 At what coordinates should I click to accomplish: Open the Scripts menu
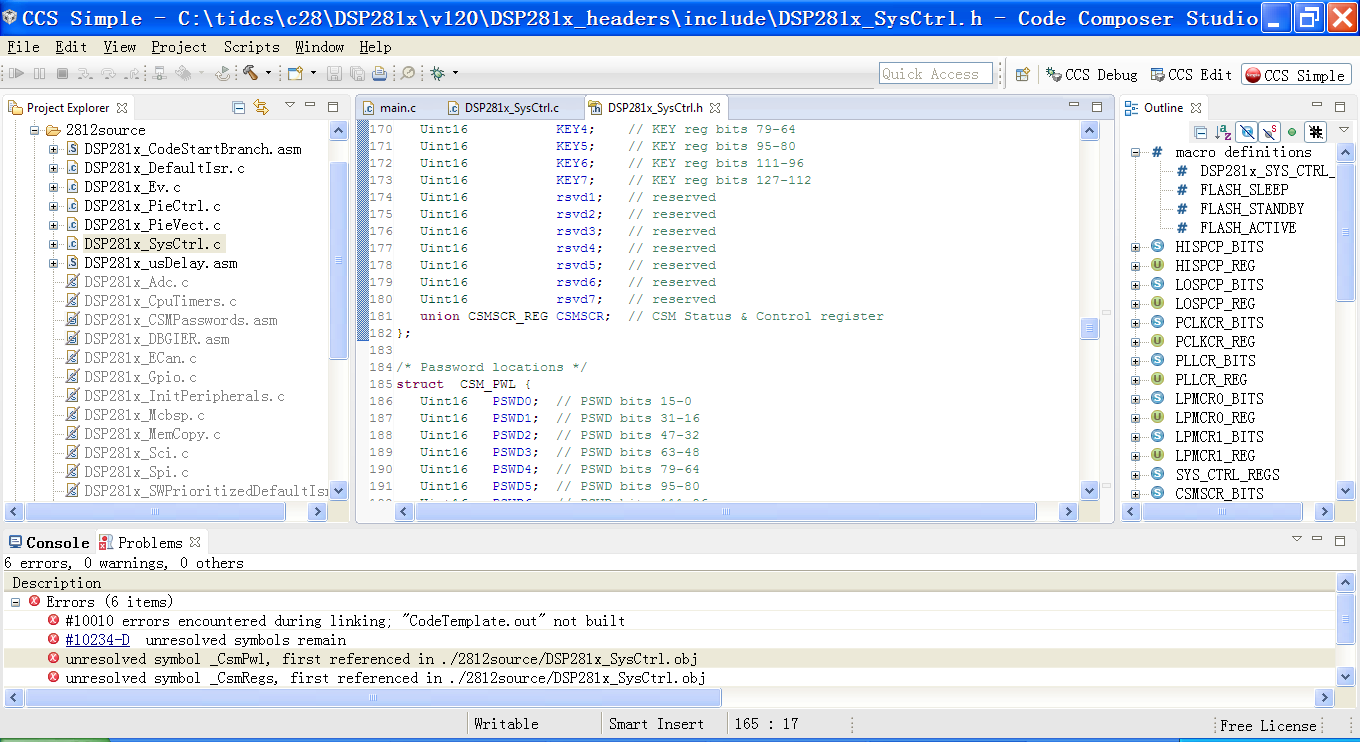point(252,47)
